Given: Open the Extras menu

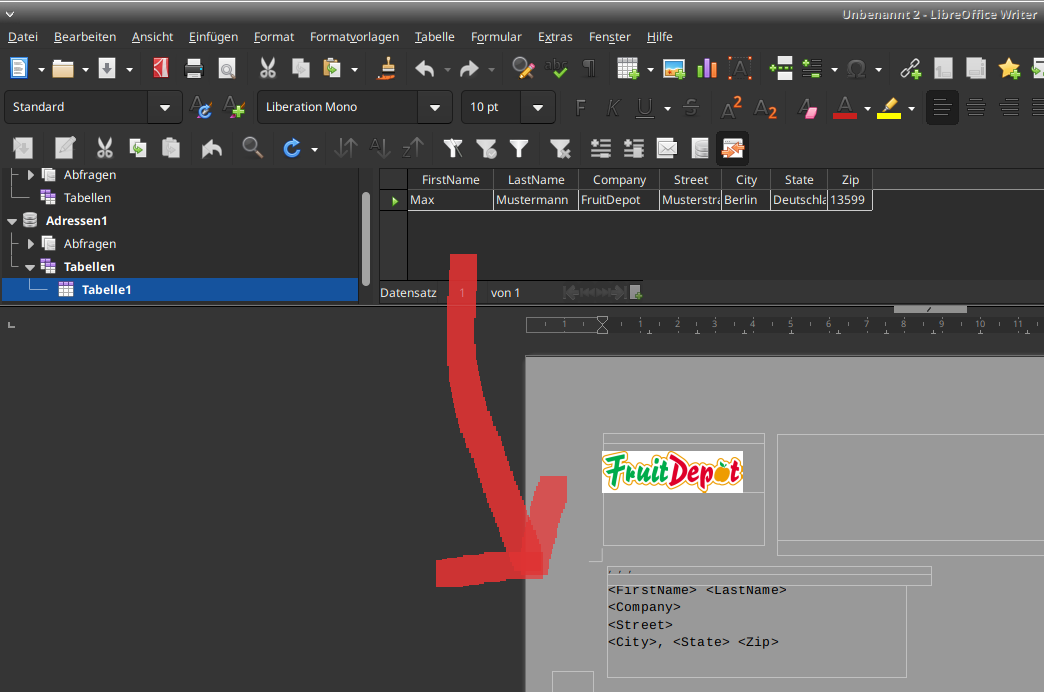Looking at the screenshot, I should click(x=555, y=37).
